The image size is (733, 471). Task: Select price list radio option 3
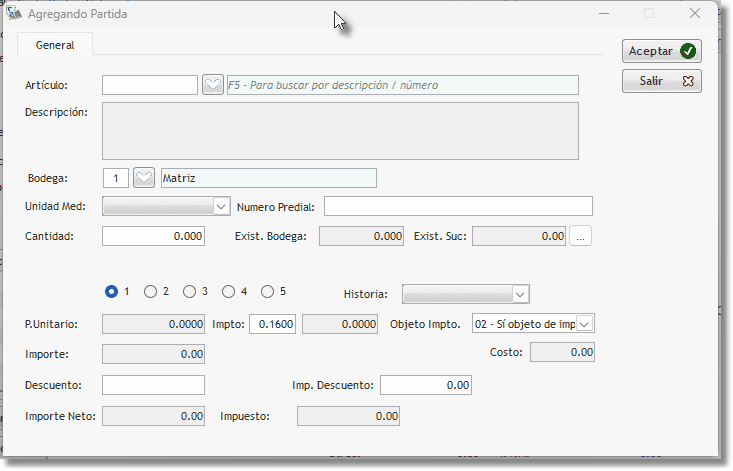coord(189,292)
